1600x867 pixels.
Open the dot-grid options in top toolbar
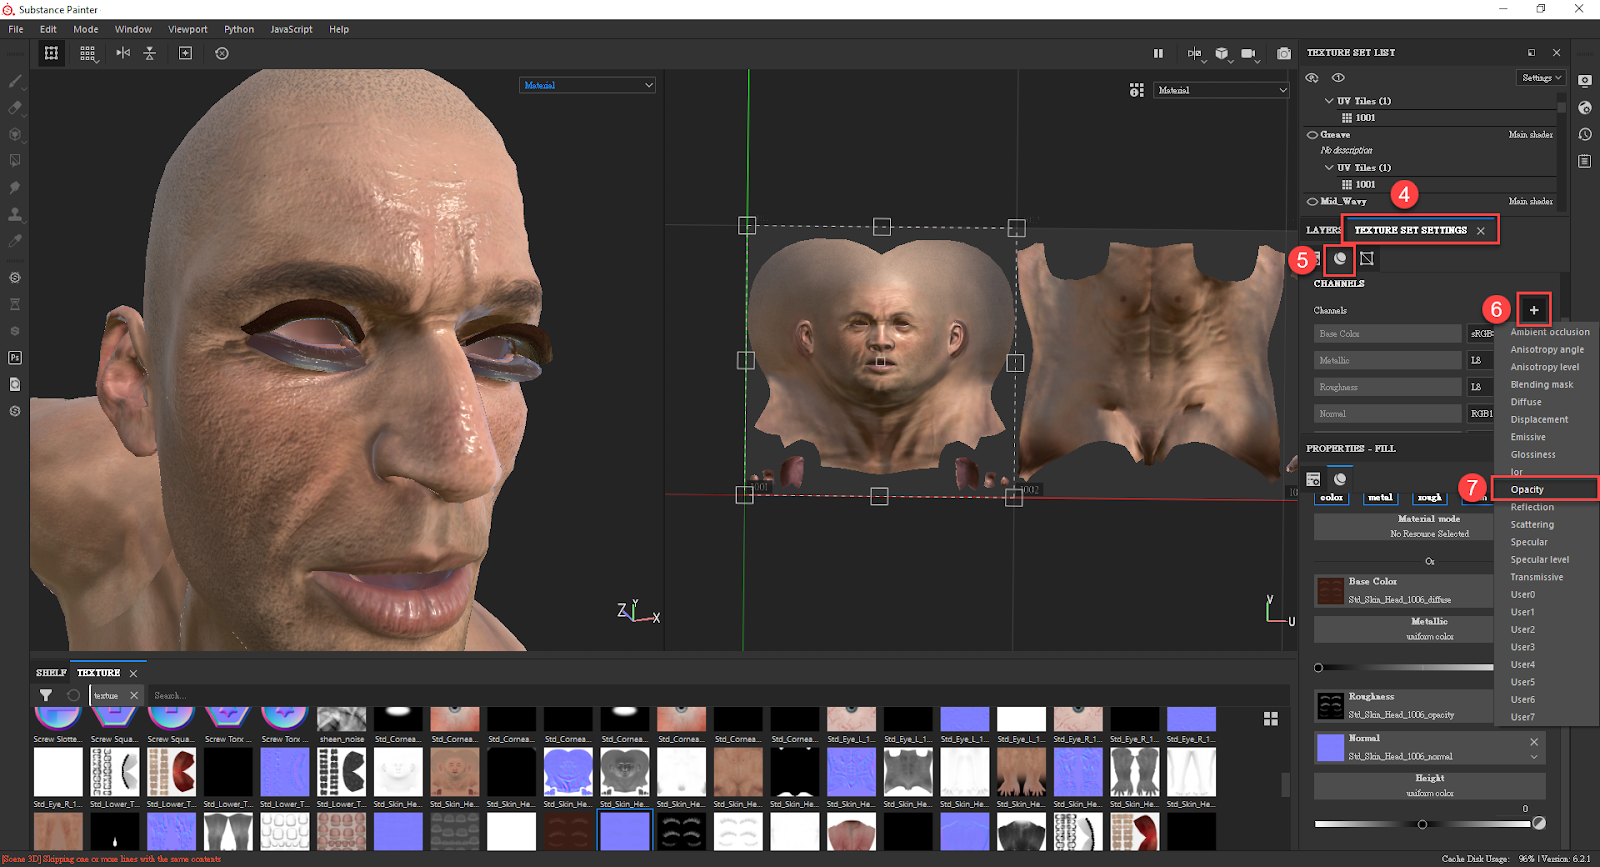(x=88, y=53)
